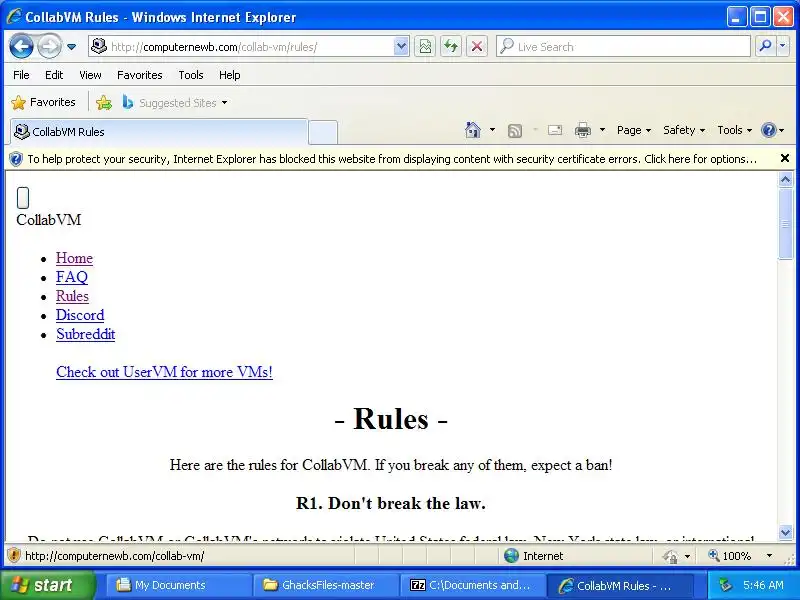The height and width of the screenshot is (600, 800).
Task: Open the Safety command bar menu
Action: click(x=684, y=130)
